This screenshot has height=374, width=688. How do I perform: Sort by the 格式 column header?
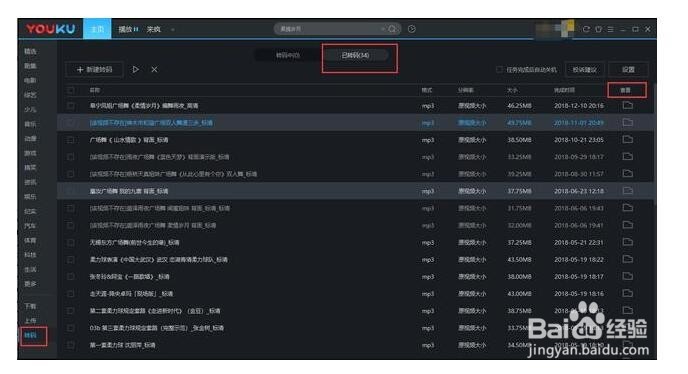[x=426, y=90]
